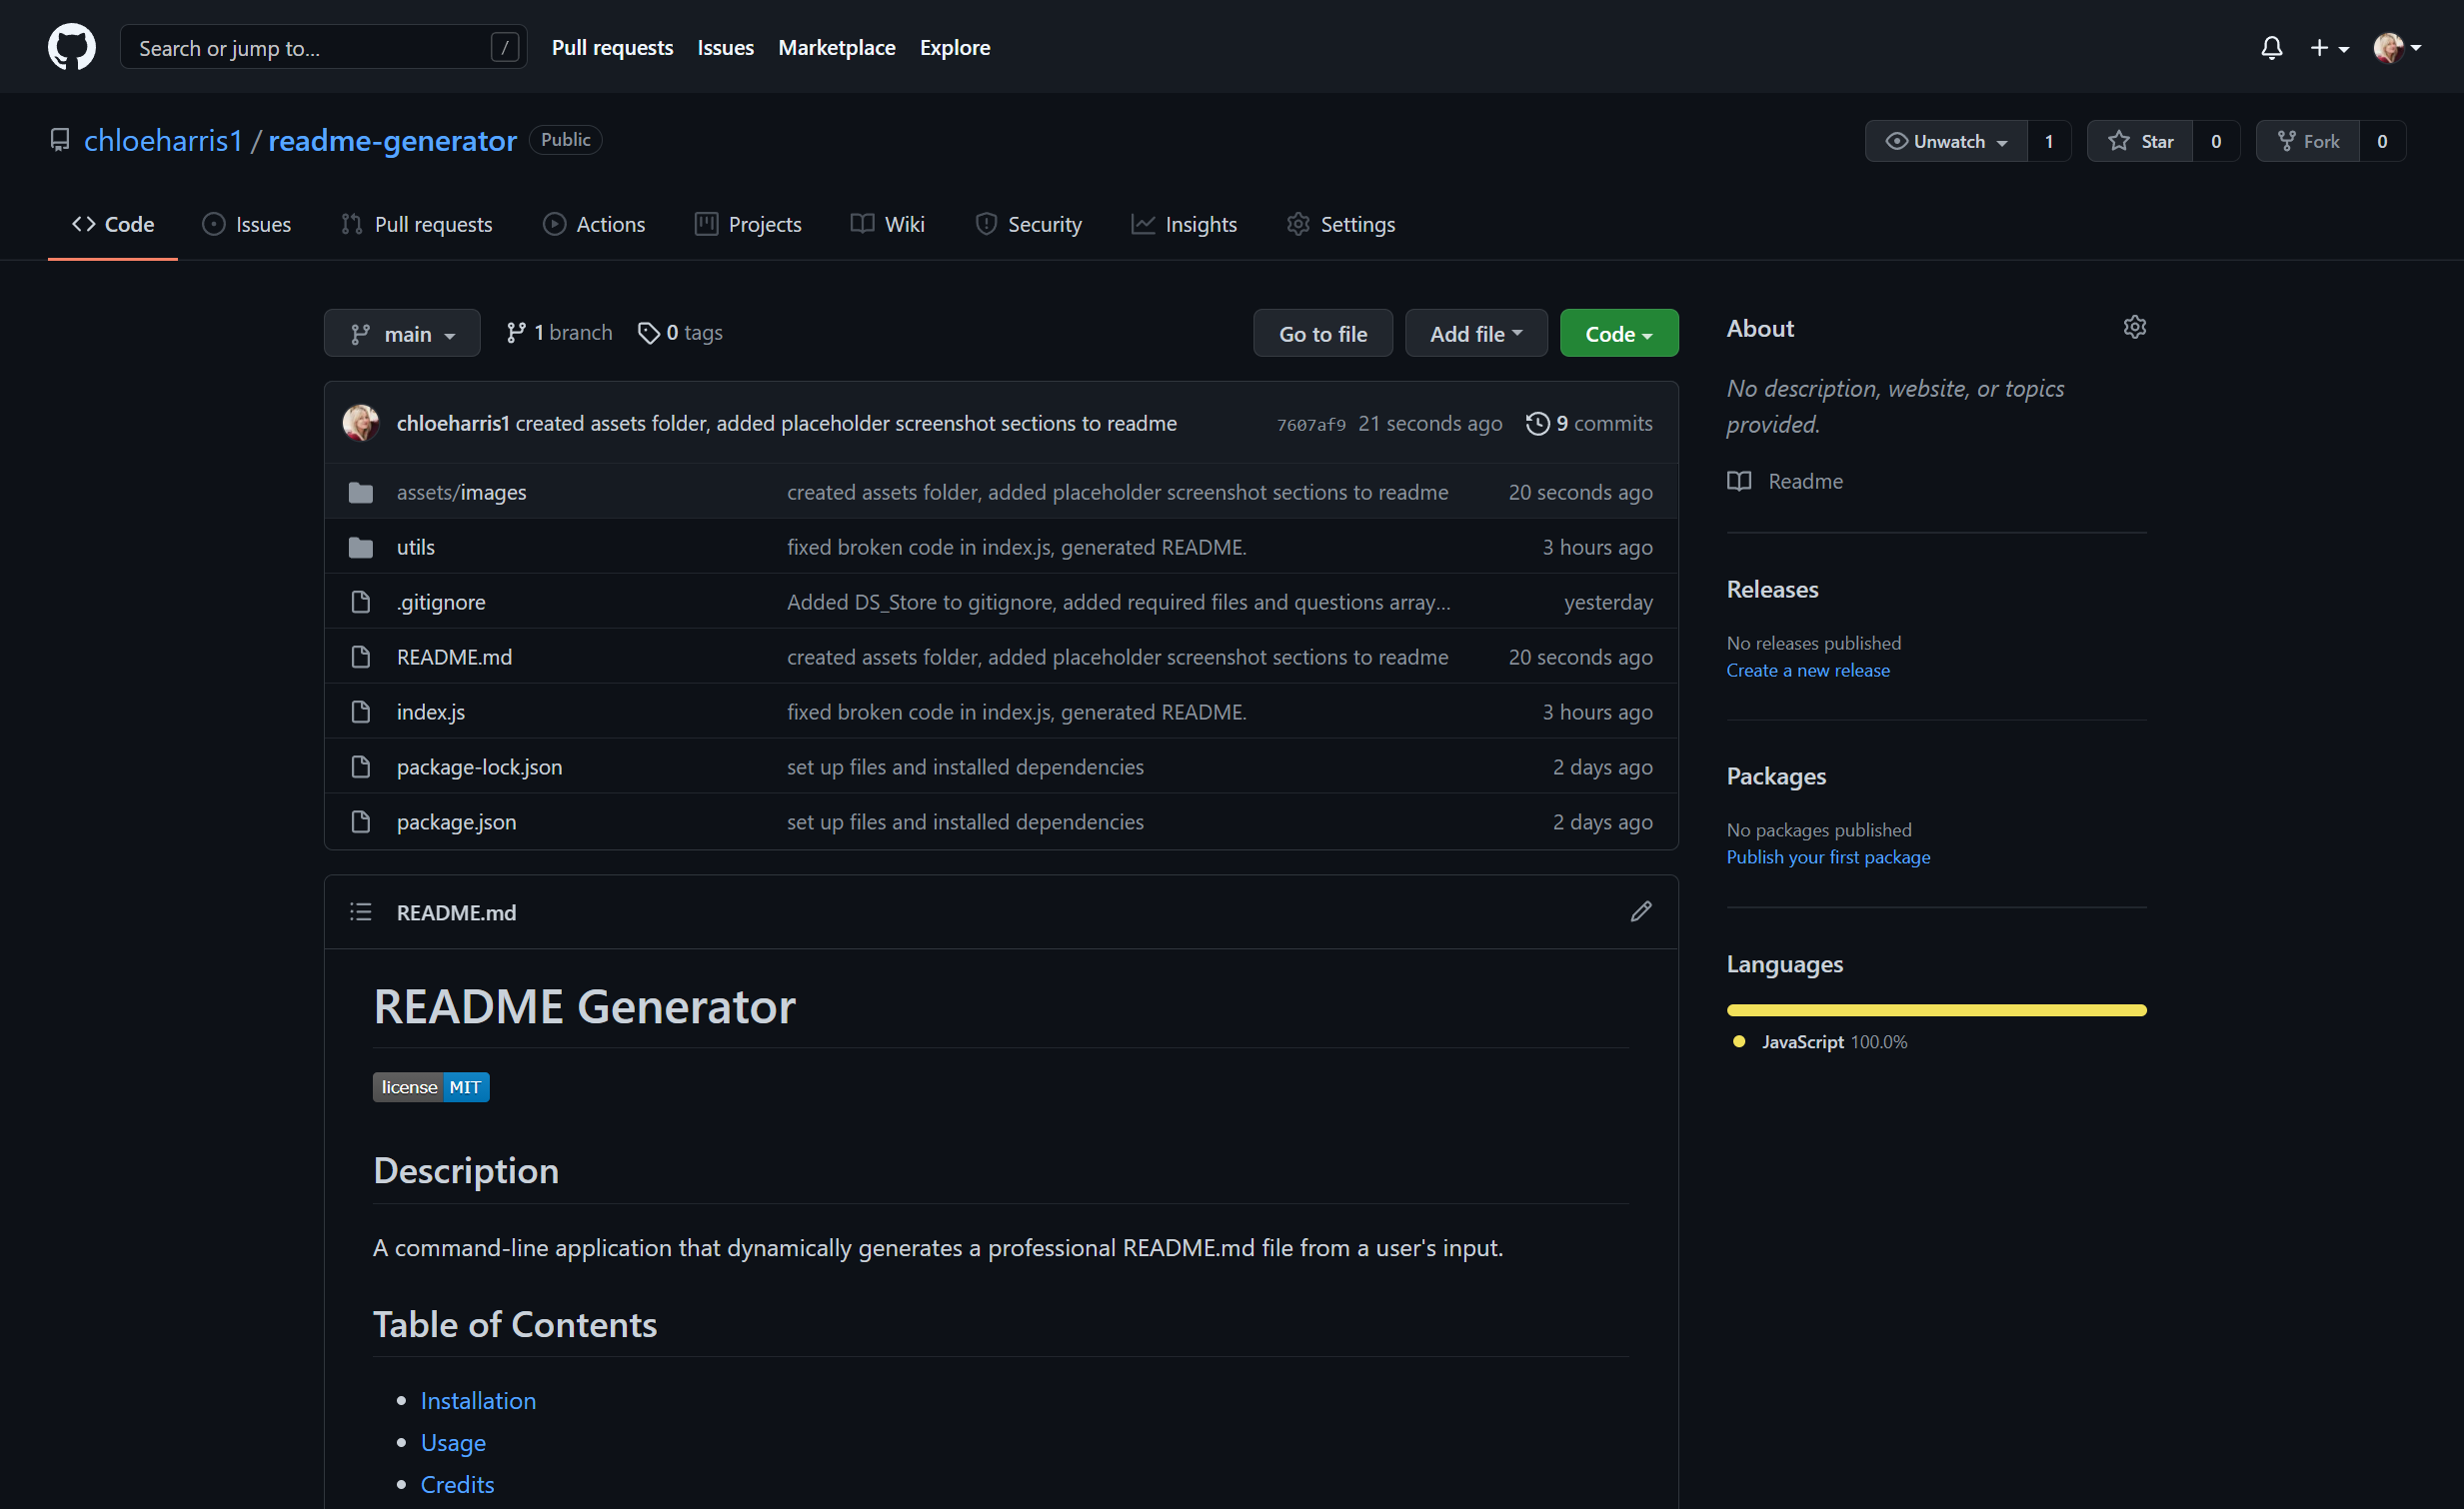Open the main branch selector dropdown
Viewport: 2464px width, 1509px height.
402,332
